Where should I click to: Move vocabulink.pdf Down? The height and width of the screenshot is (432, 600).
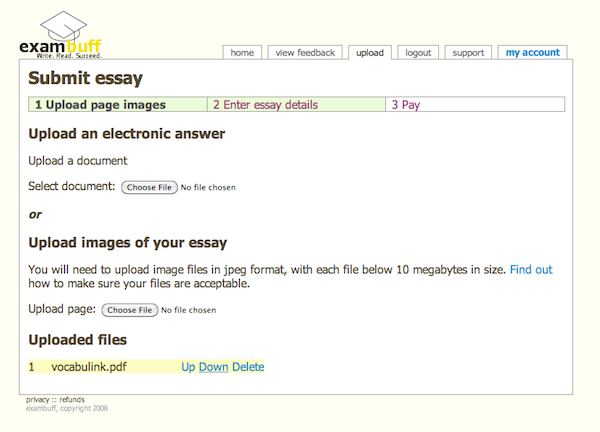(x=214, y=367)
